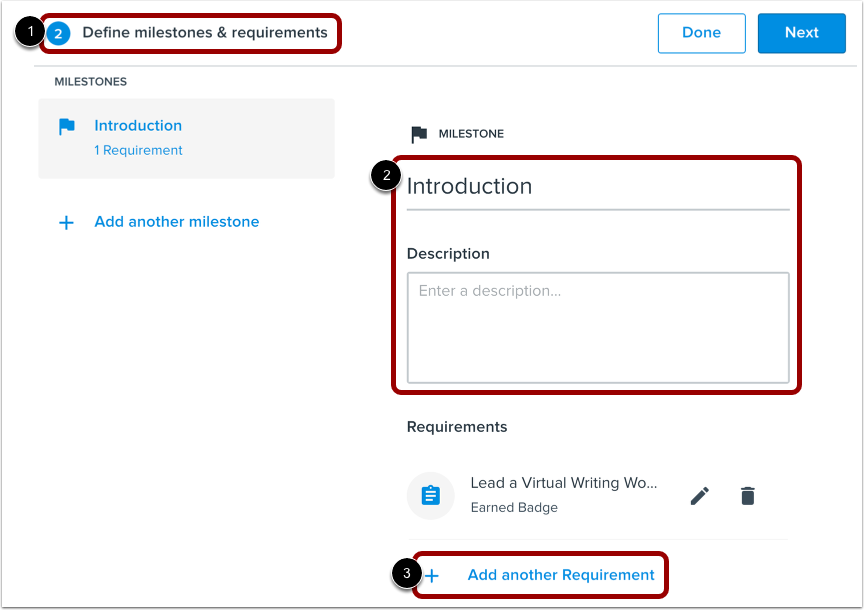Viewport: 864px width, 610px height.
Task: Click the flag icon beside Introduction in sidebar
Action: [x=66, y=126]
